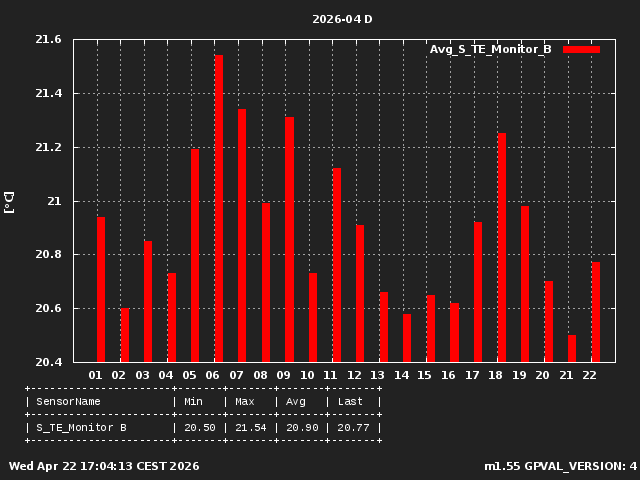Click the Last value 20.77

coord(353,428)
